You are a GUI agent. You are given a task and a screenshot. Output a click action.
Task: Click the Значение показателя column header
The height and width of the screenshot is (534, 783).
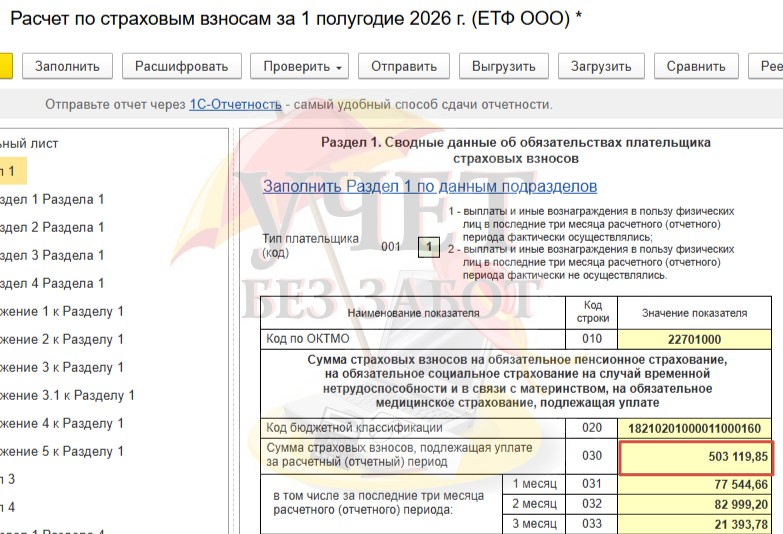(x=694, y=313)
